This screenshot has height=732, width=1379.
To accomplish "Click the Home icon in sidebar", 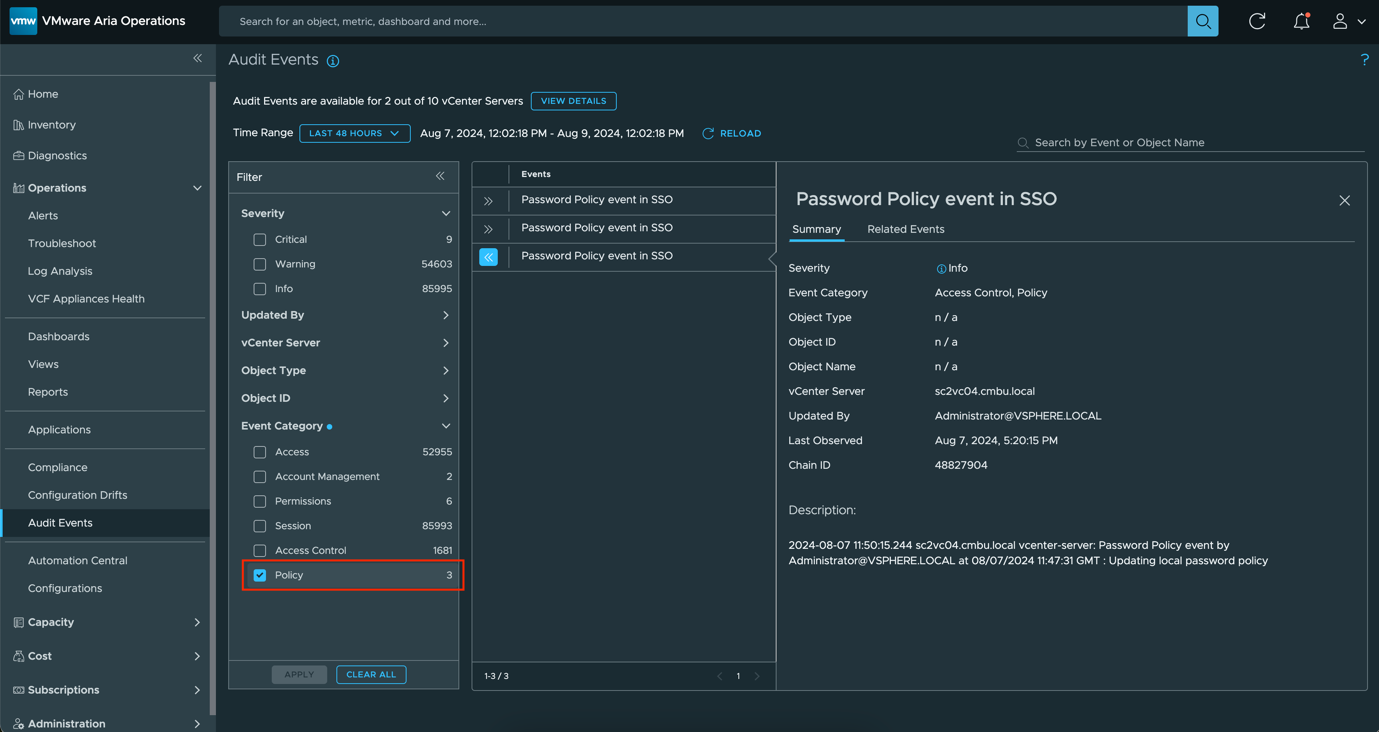I will click(18, 94).
